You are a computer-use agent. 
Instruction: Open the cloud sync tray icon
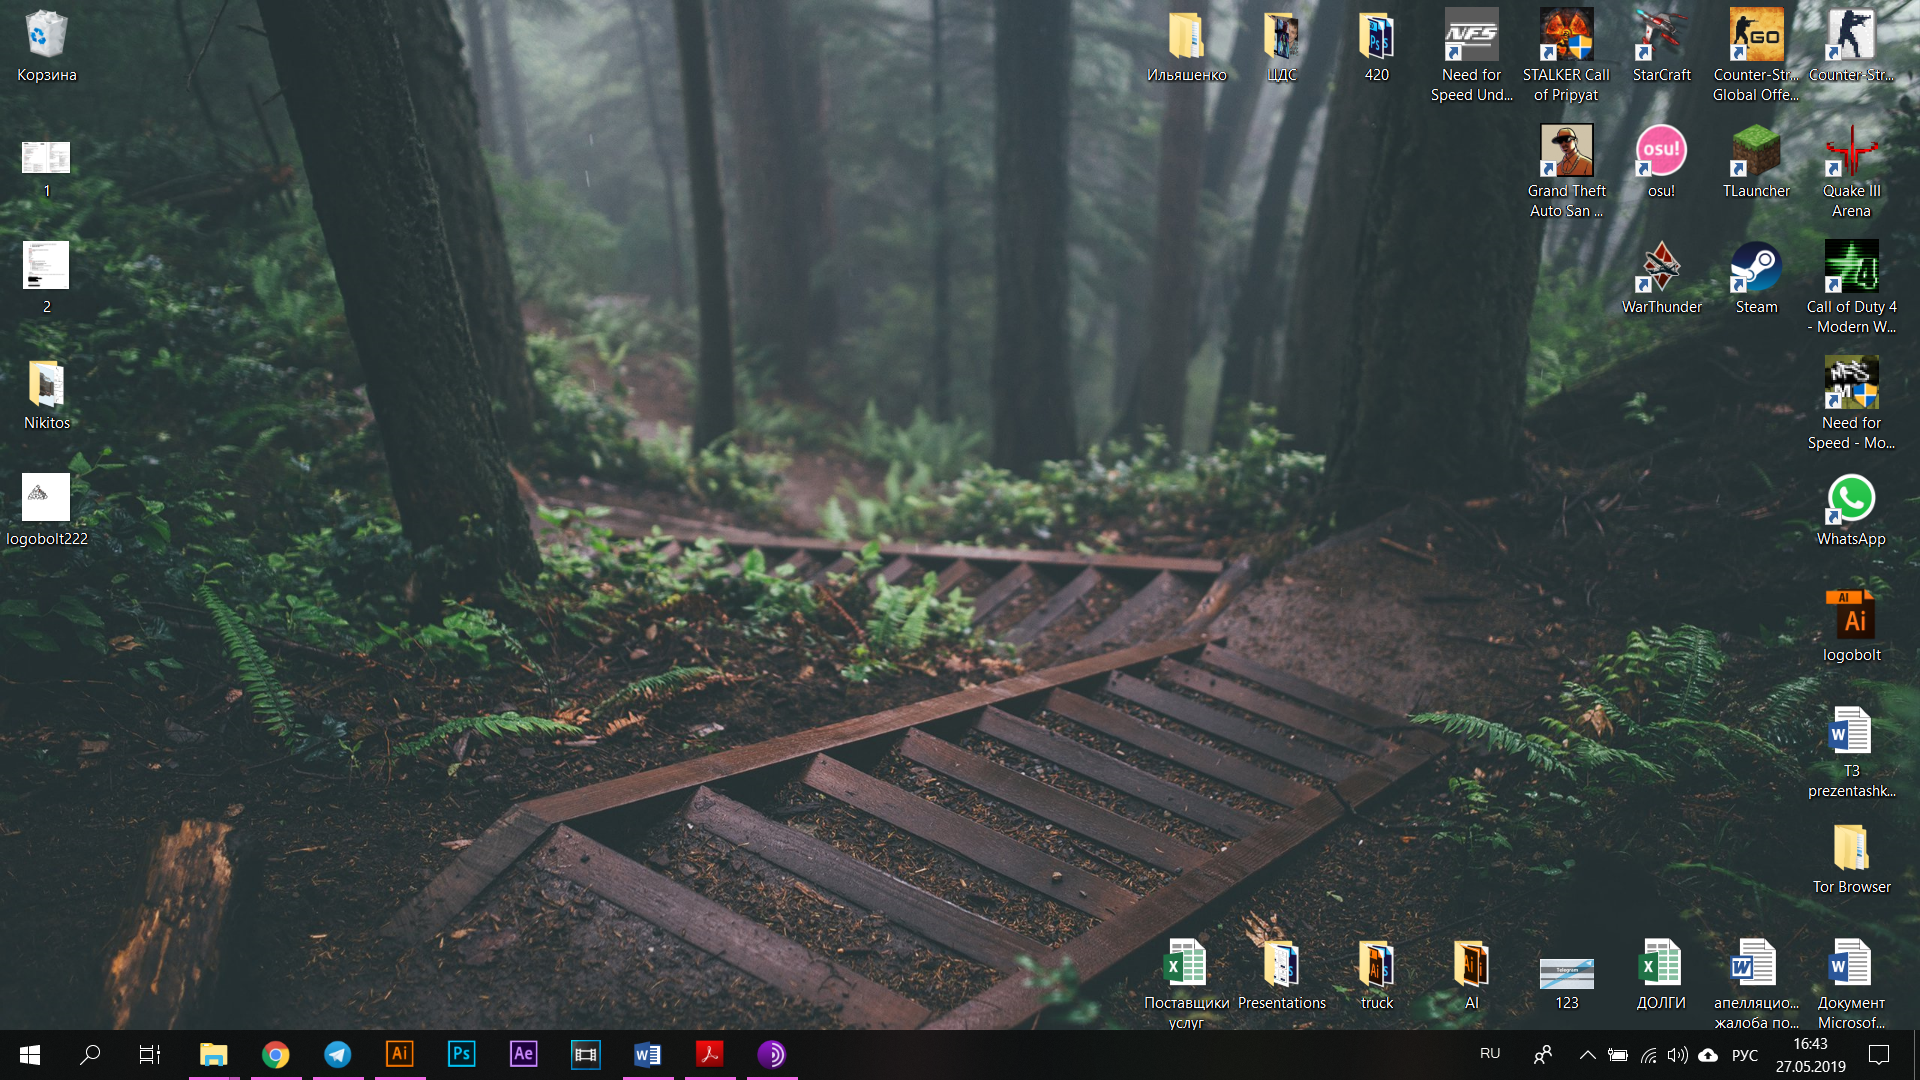point(1708,1055)
